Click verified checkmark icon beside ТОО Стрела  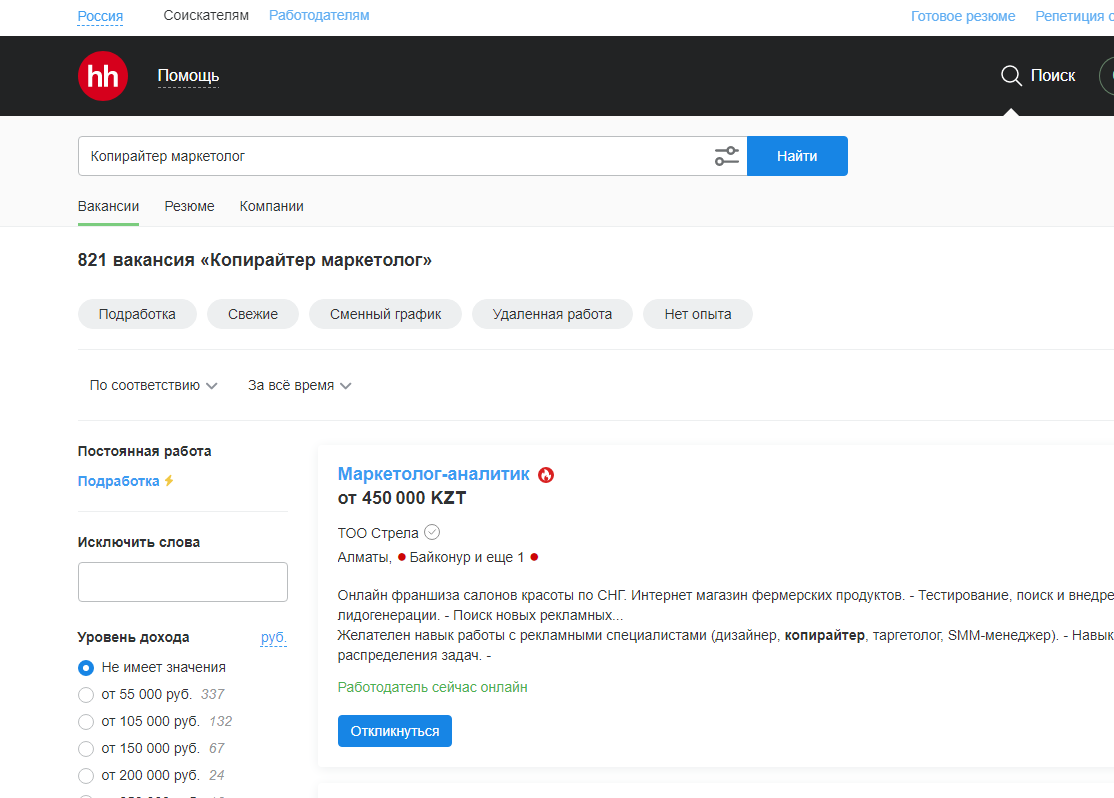[x=432, y=532]
